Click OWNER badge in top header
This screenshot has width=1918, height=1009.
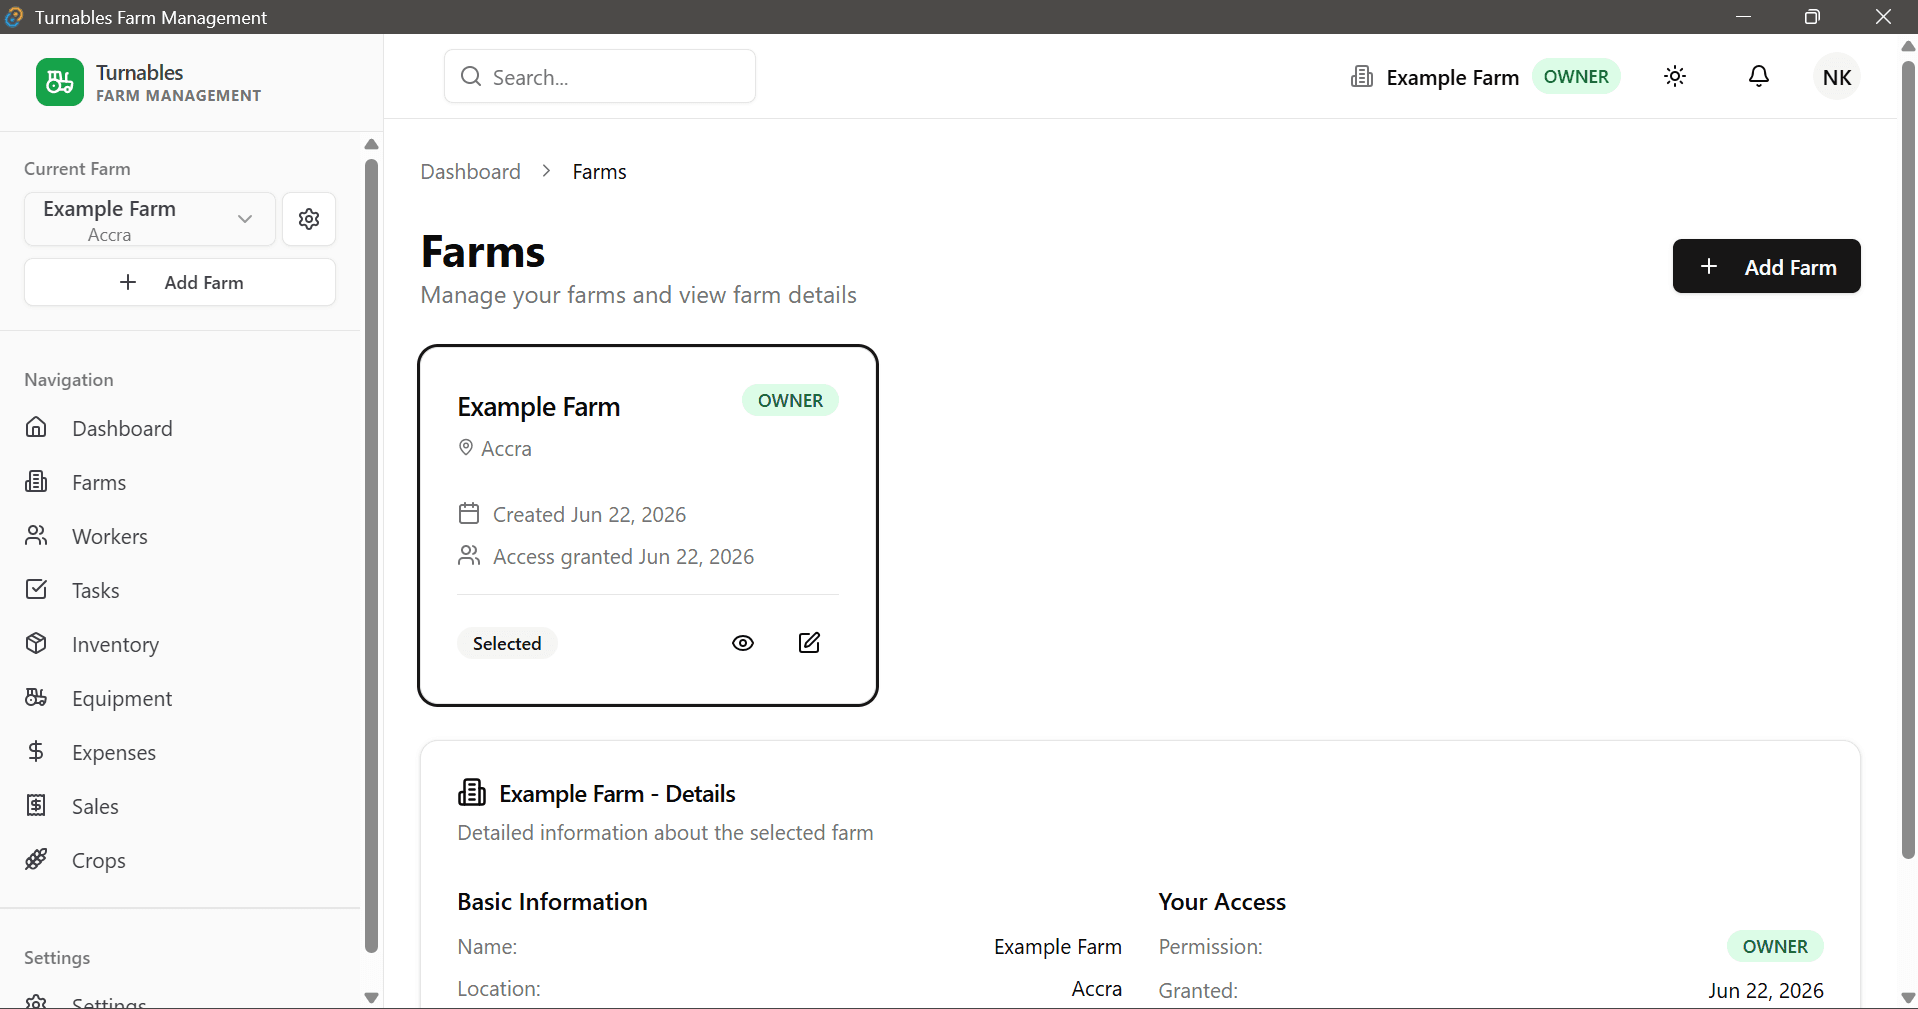[x=1576, y=77]
